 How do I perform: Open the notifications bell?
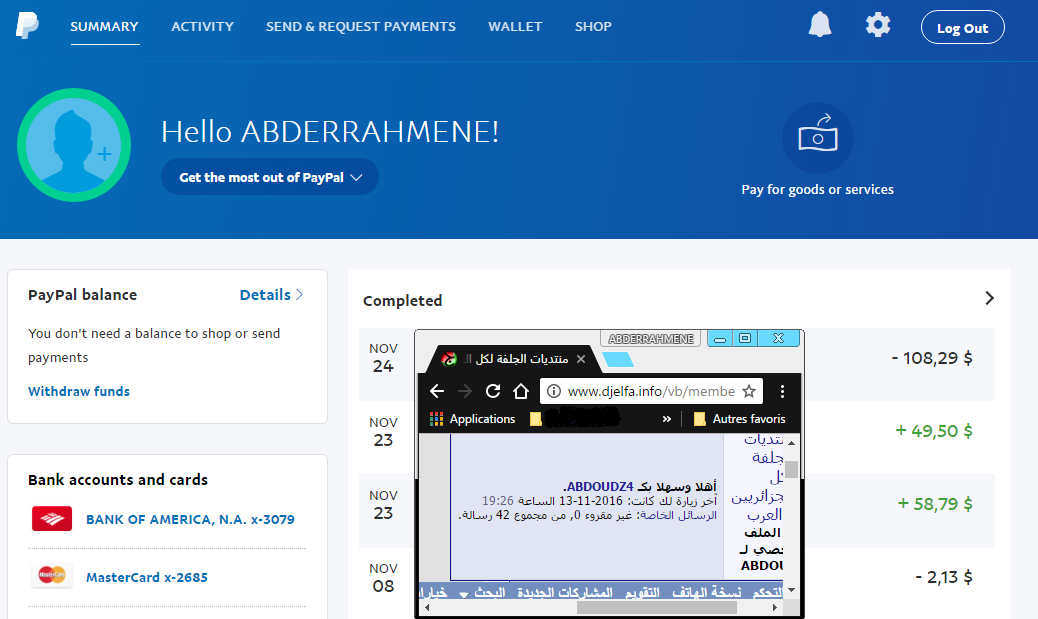820,25
